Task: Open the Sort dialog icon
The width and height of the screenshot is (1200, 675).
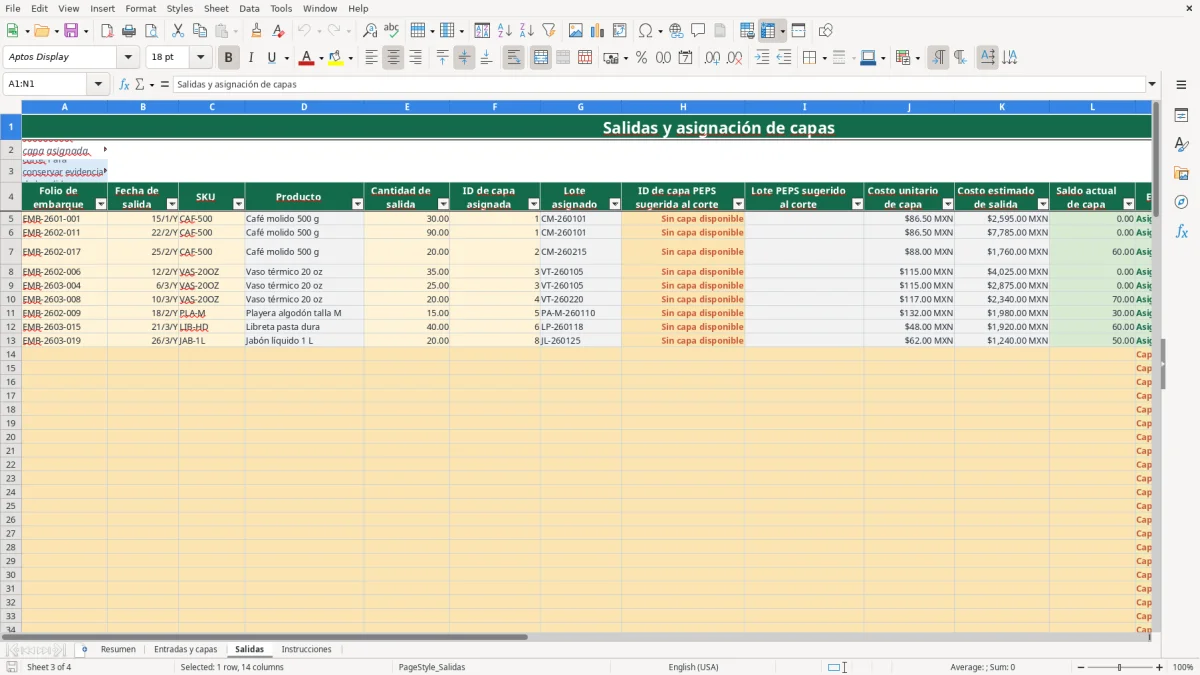Action: (x=482, y=31)
